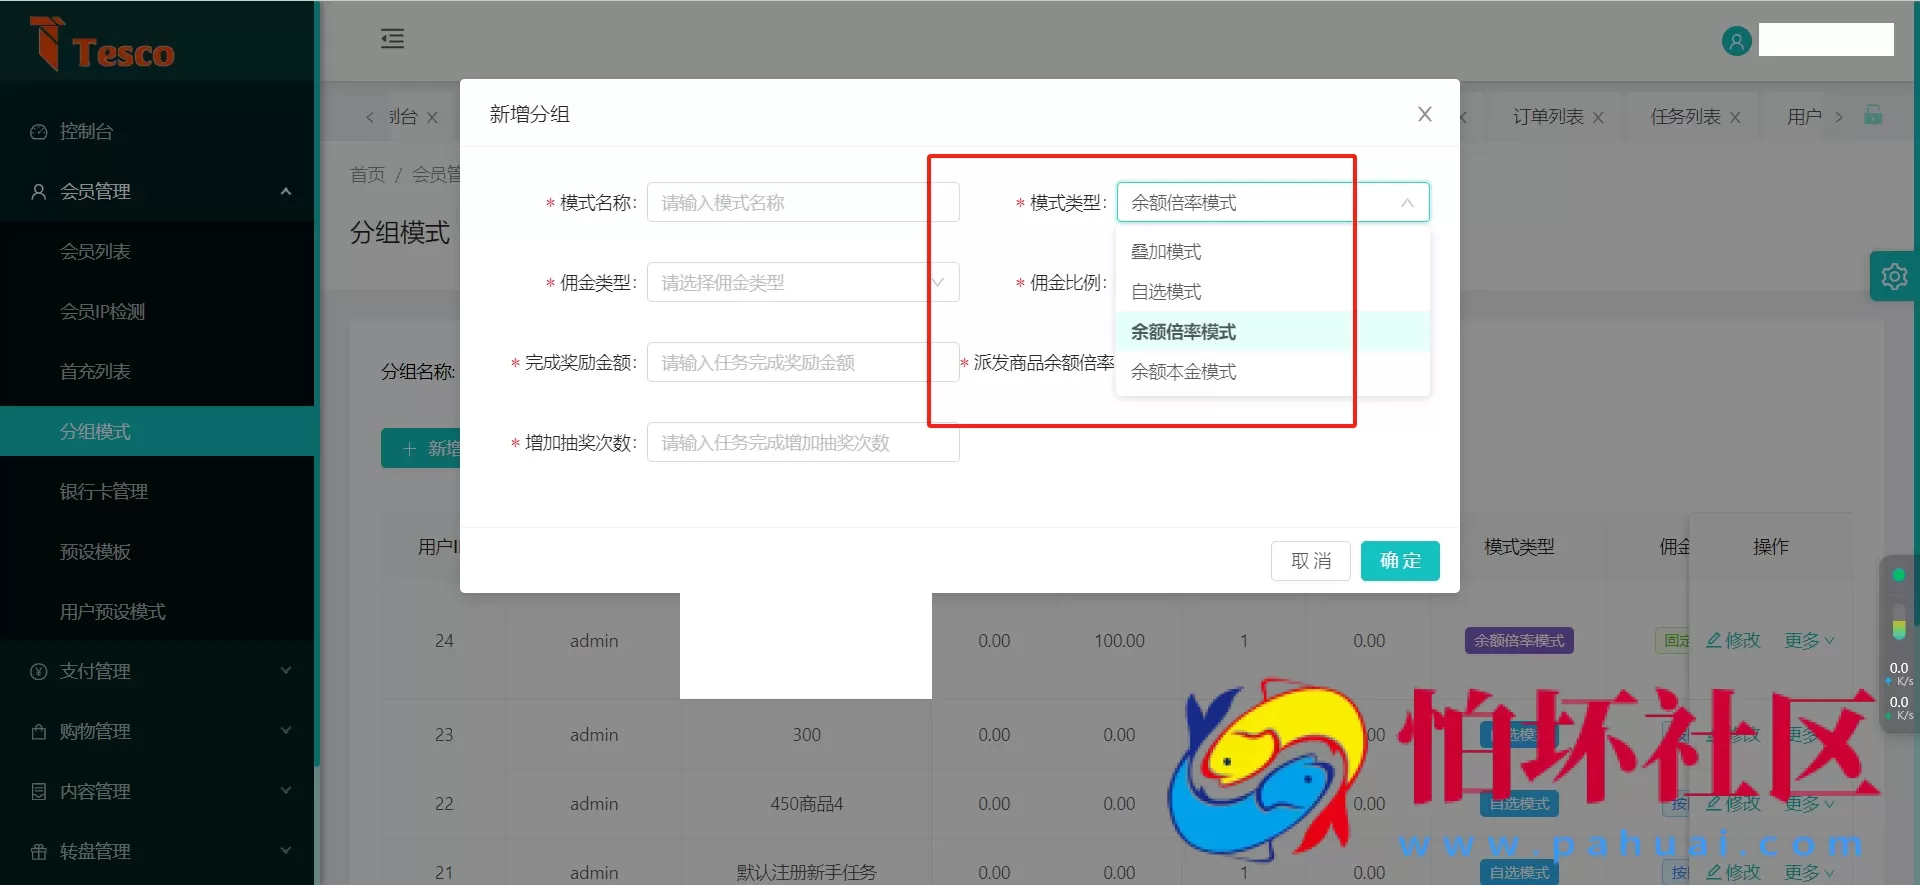
Task: Open 更多 menu for row 24
Action: (x=1810, y=641)
